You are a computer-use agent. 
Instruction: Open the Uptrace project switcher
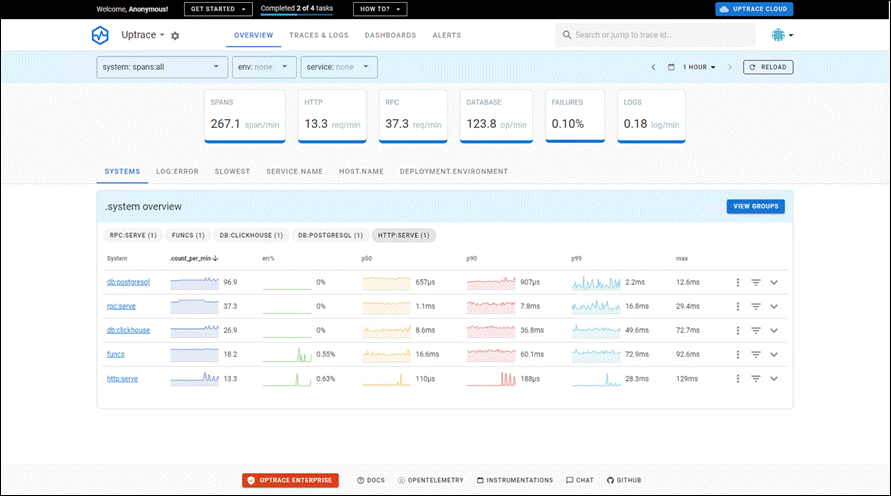143,35
